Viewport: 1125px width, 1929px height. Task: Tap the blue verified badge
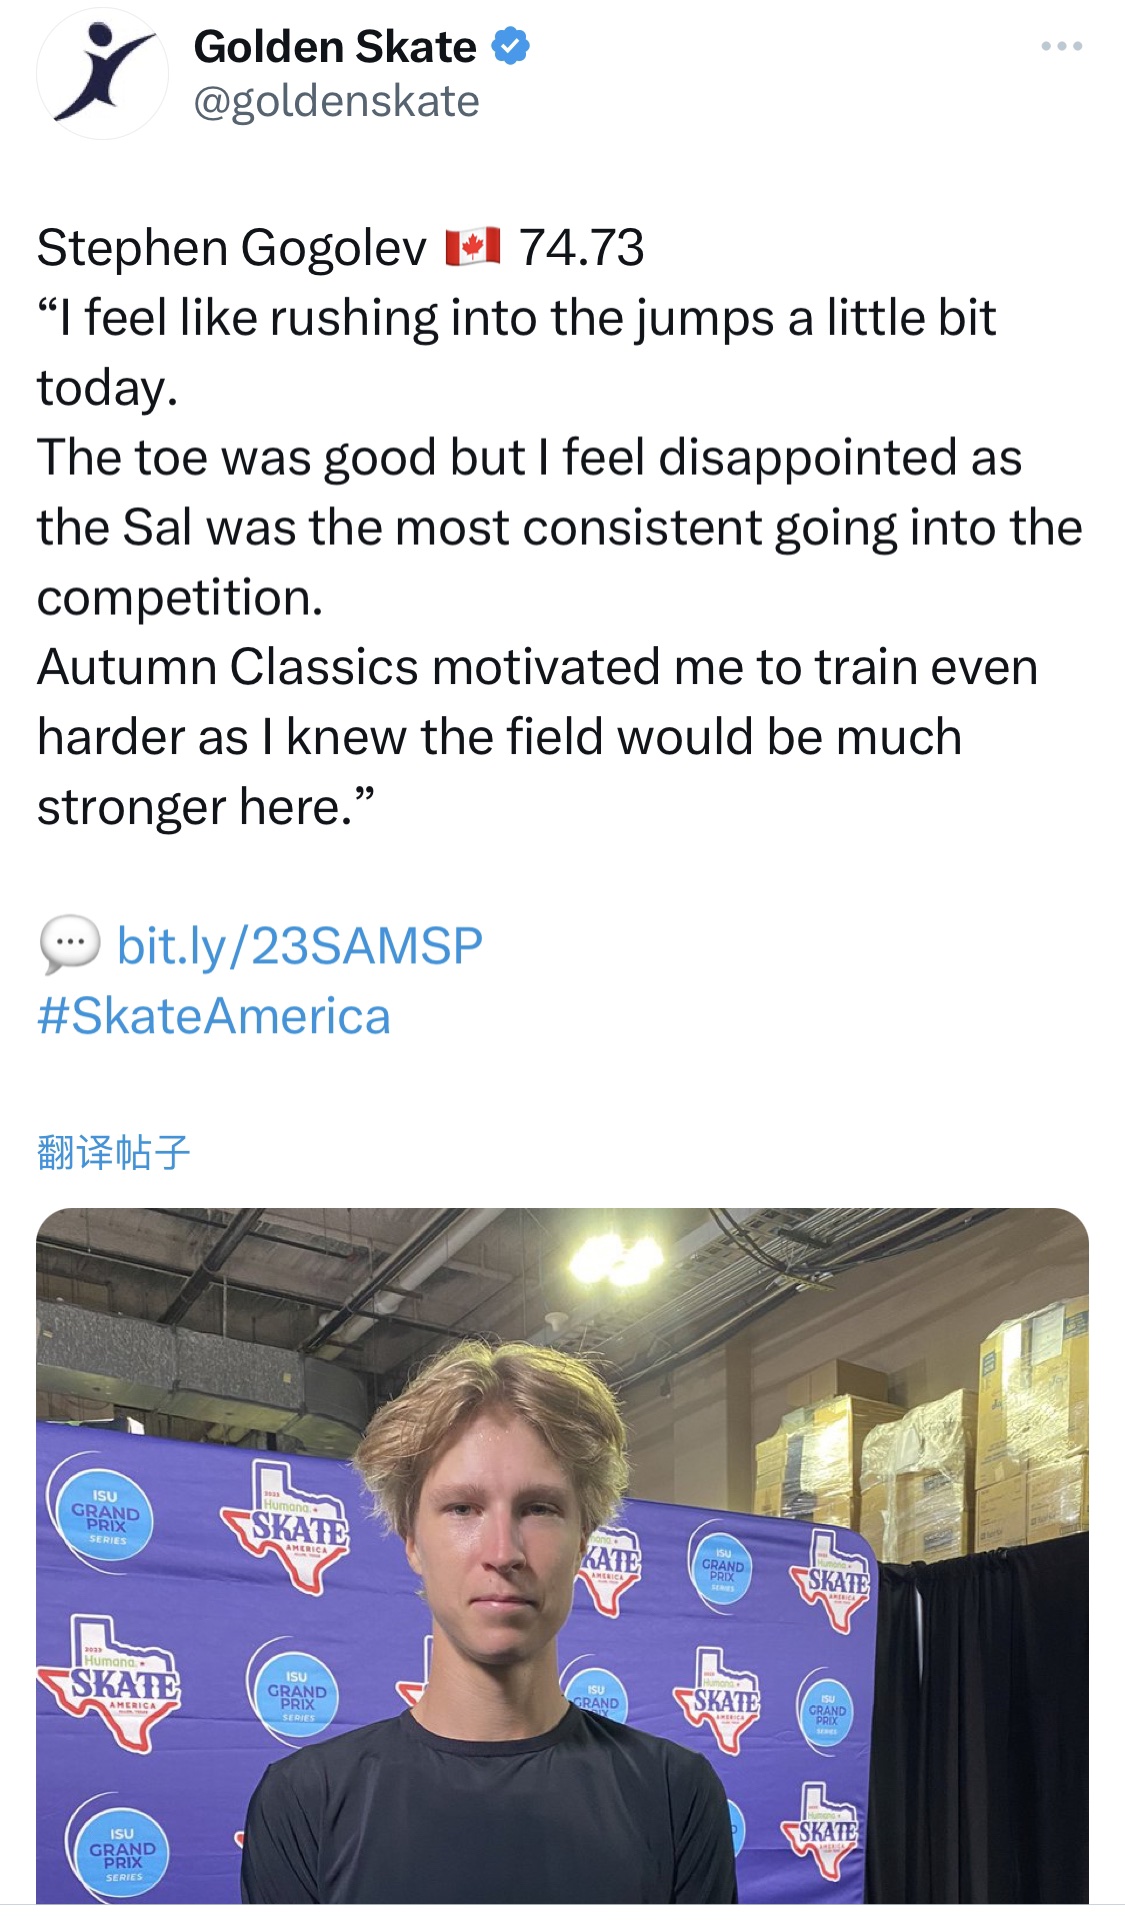tap(511, 46)
